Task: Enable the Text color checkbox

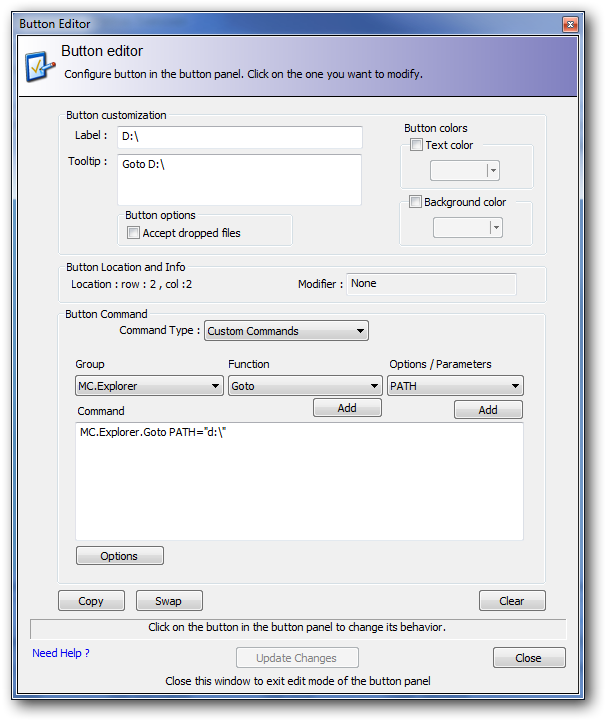Action: click(x=416, y=145)
